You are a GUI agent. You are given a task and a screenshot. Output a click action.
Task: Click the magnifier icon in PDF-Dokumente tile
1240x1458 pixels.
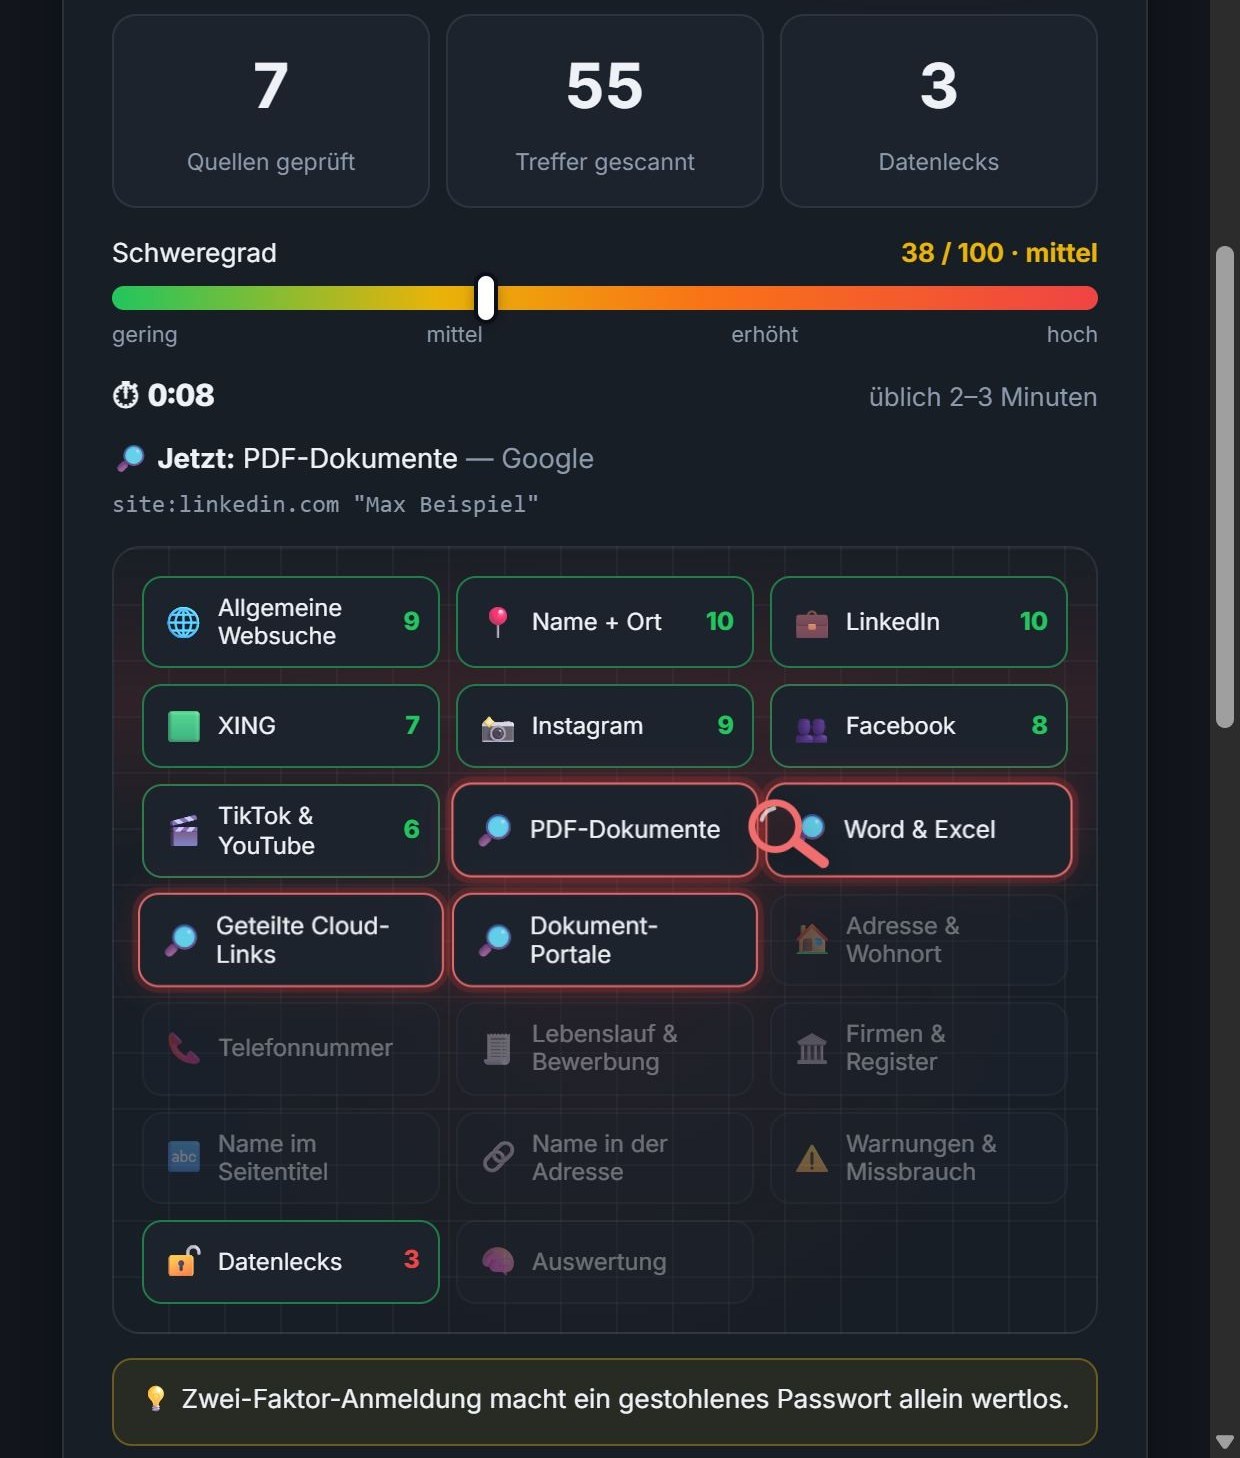[495, 830]
